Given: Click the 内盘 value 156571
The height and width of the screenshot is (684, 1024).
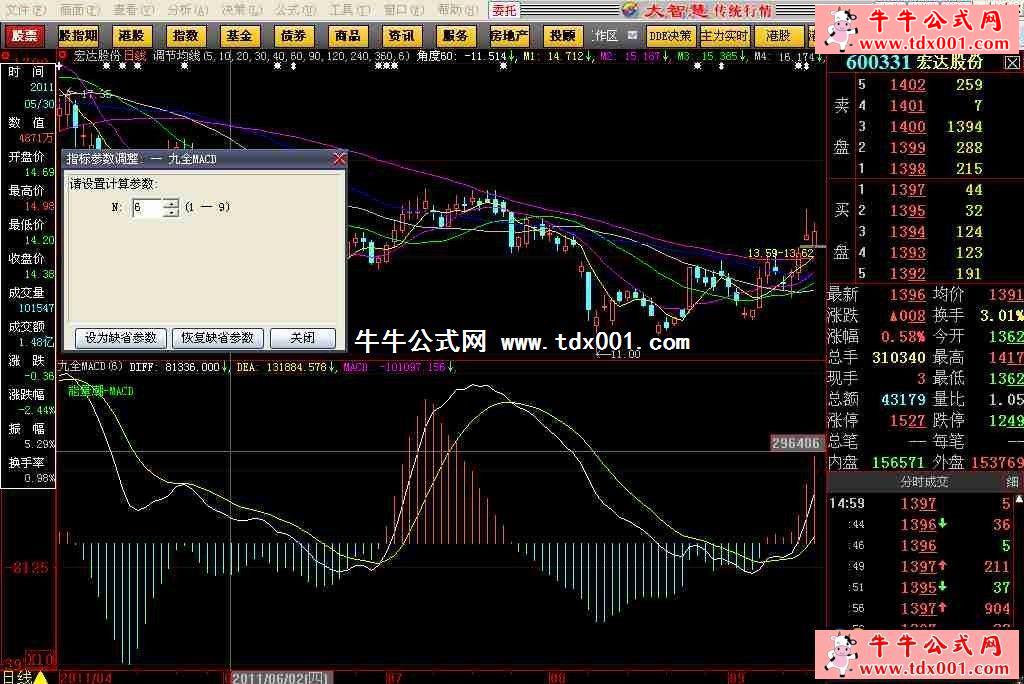Looking at the screenshot, I should pyautogui.click(x=899, y=463).
